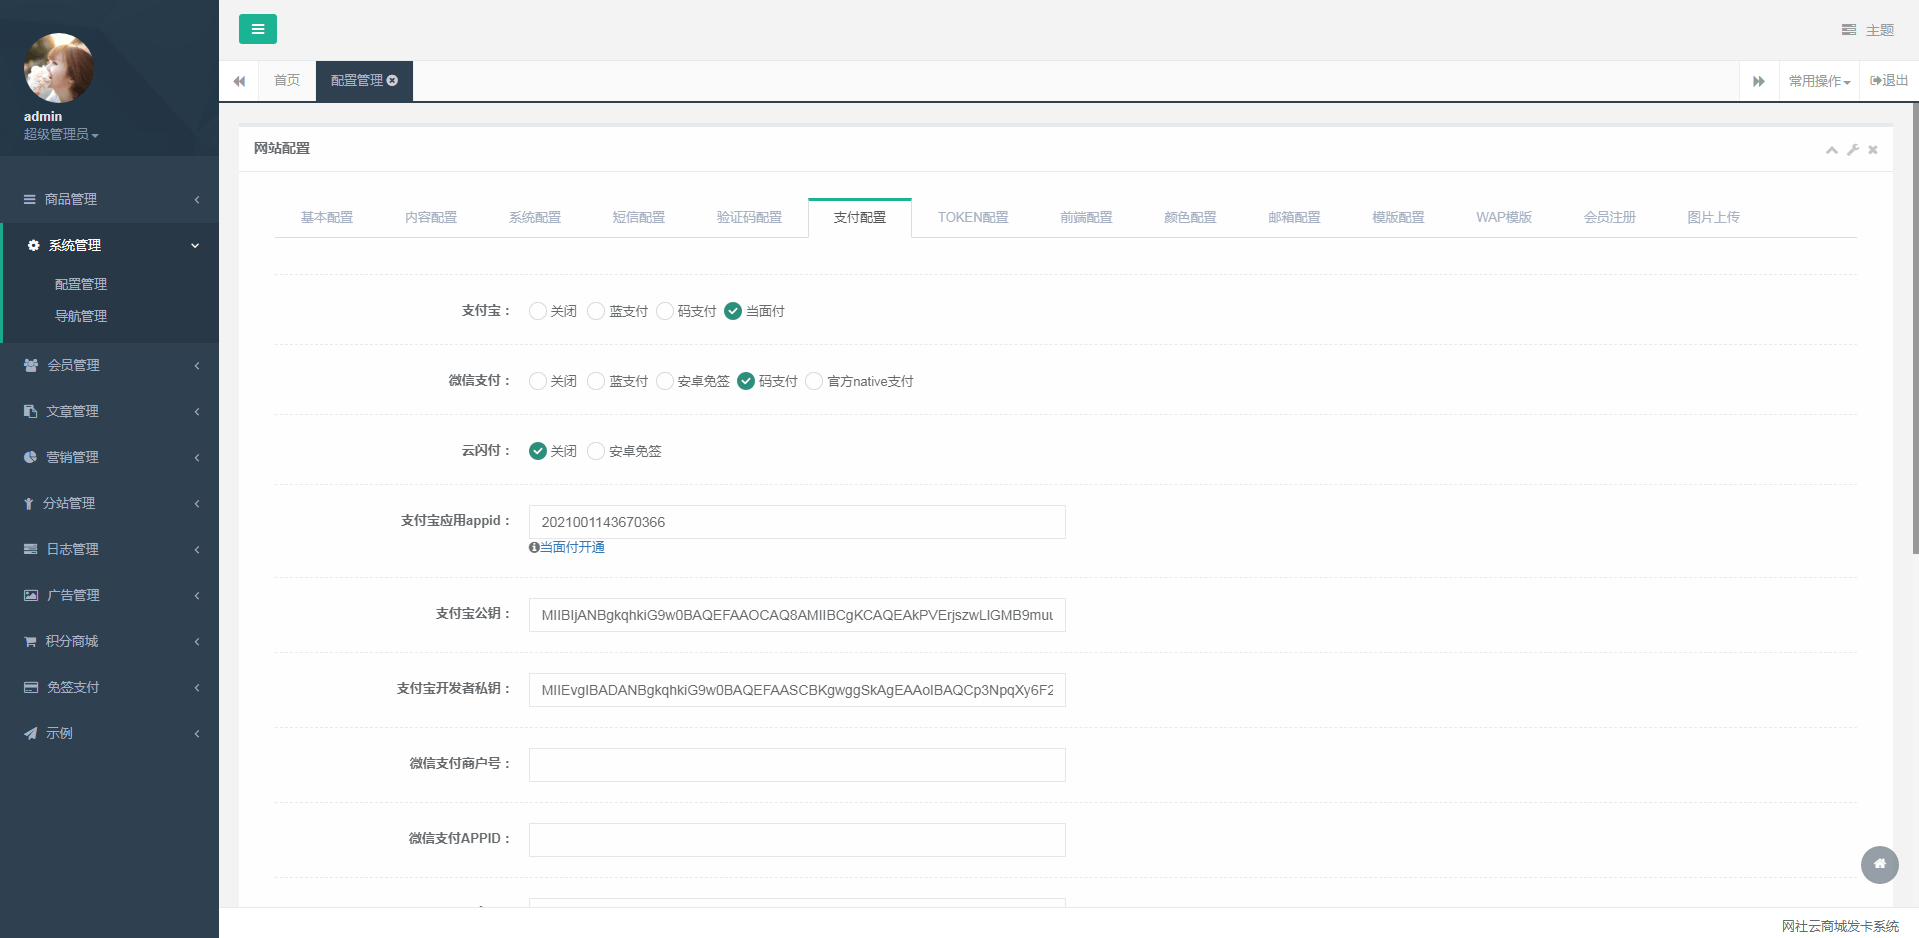Click the wrench icon in 网站配置 panel header
Screen dimensions: 1919x938
(x=1852, y=150)
